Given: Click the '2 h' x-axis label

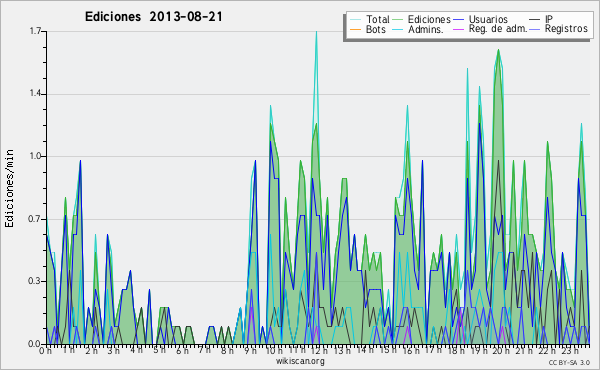Looking at the screenshot, I should [x=91, y=351].
